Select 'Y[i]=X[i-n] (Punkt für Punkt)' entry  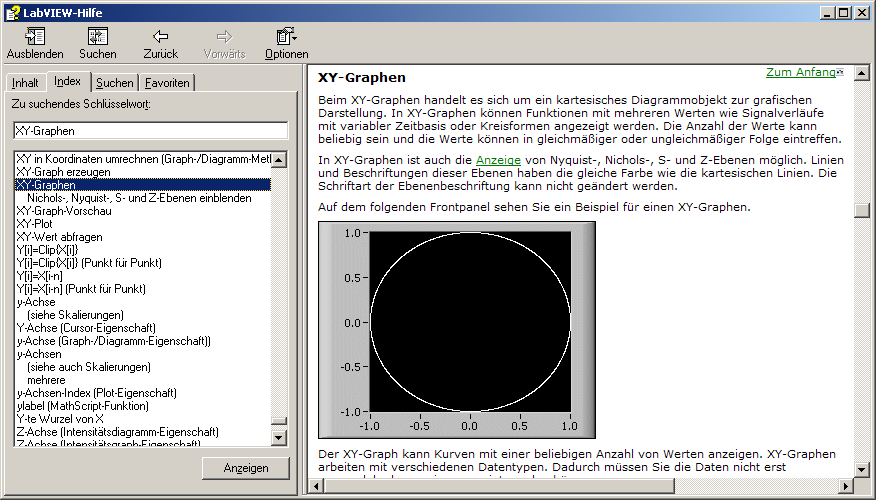143,289
